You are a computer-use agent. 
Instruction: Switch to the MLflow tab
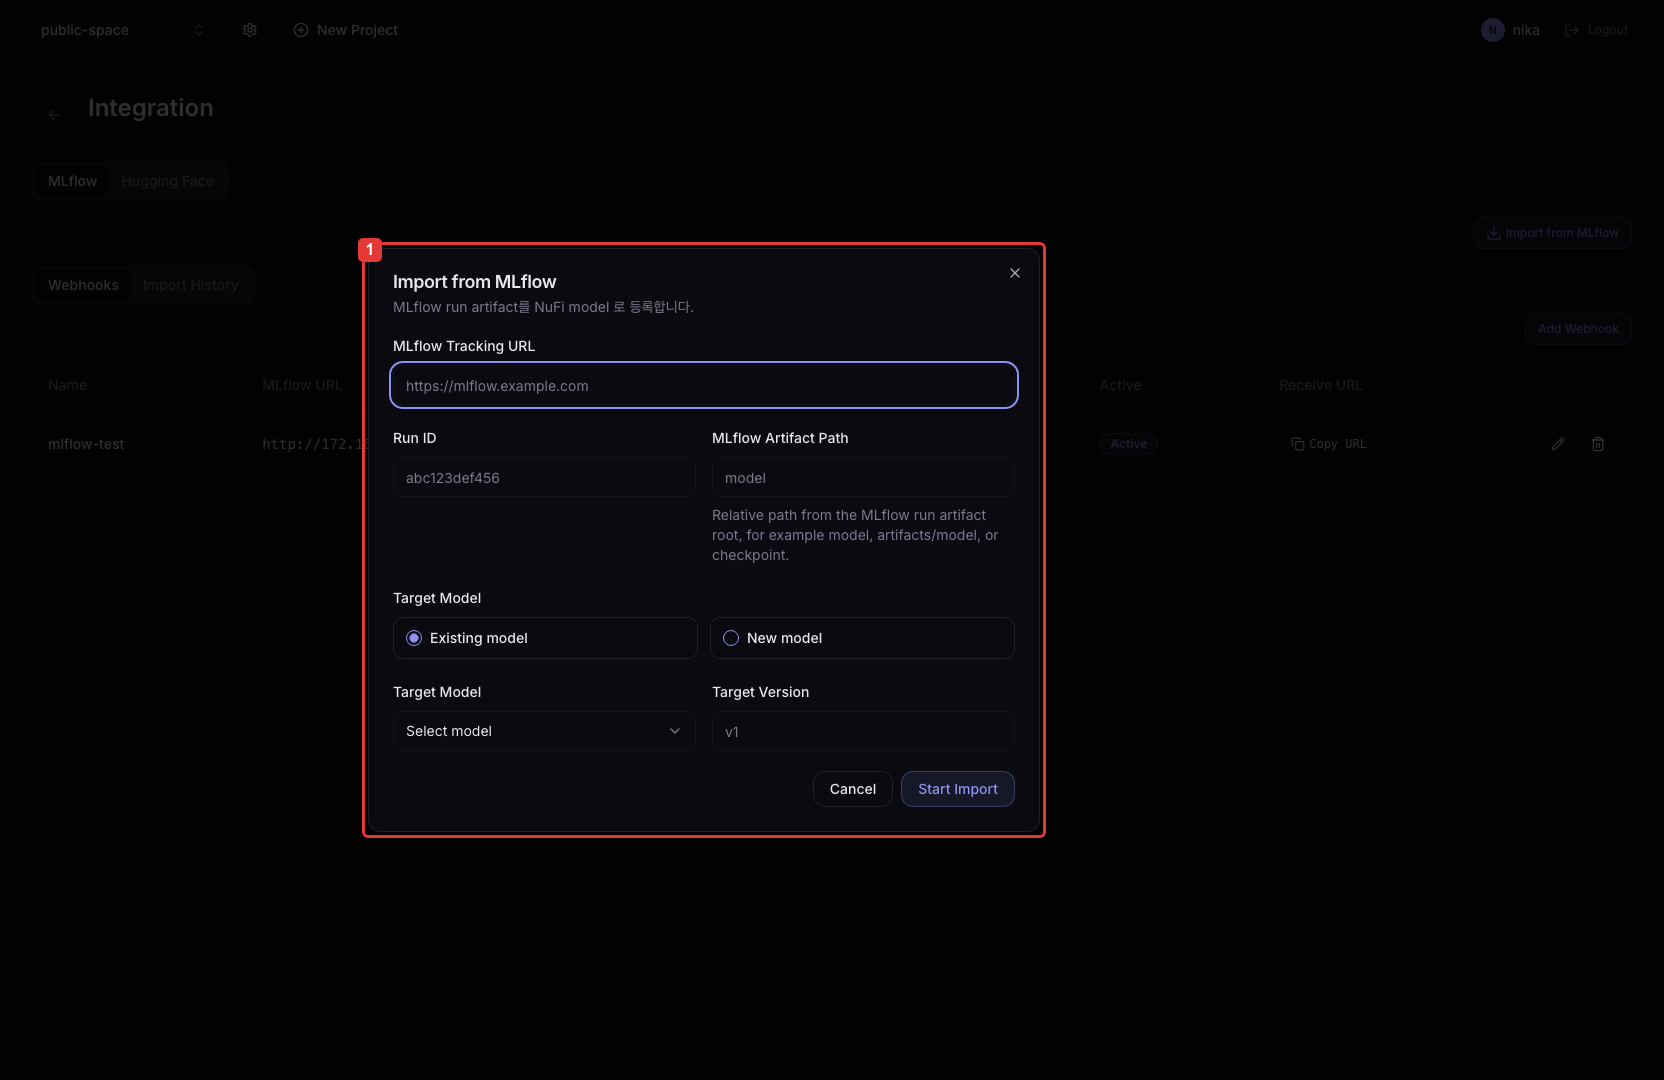click(73, 181)
